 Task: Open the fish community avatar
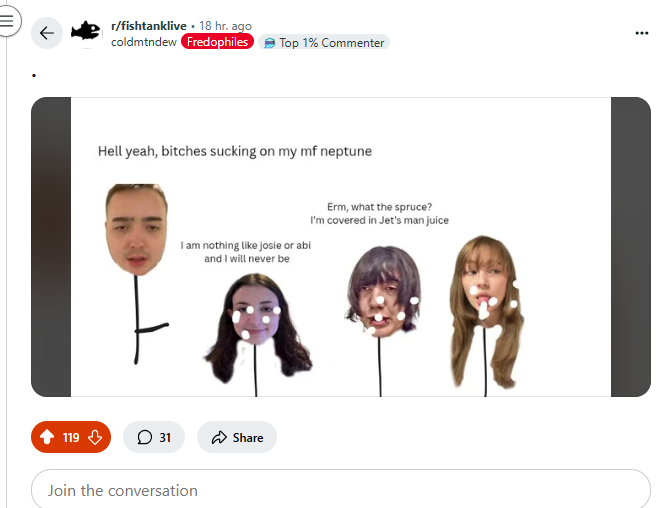pos(86,32)
